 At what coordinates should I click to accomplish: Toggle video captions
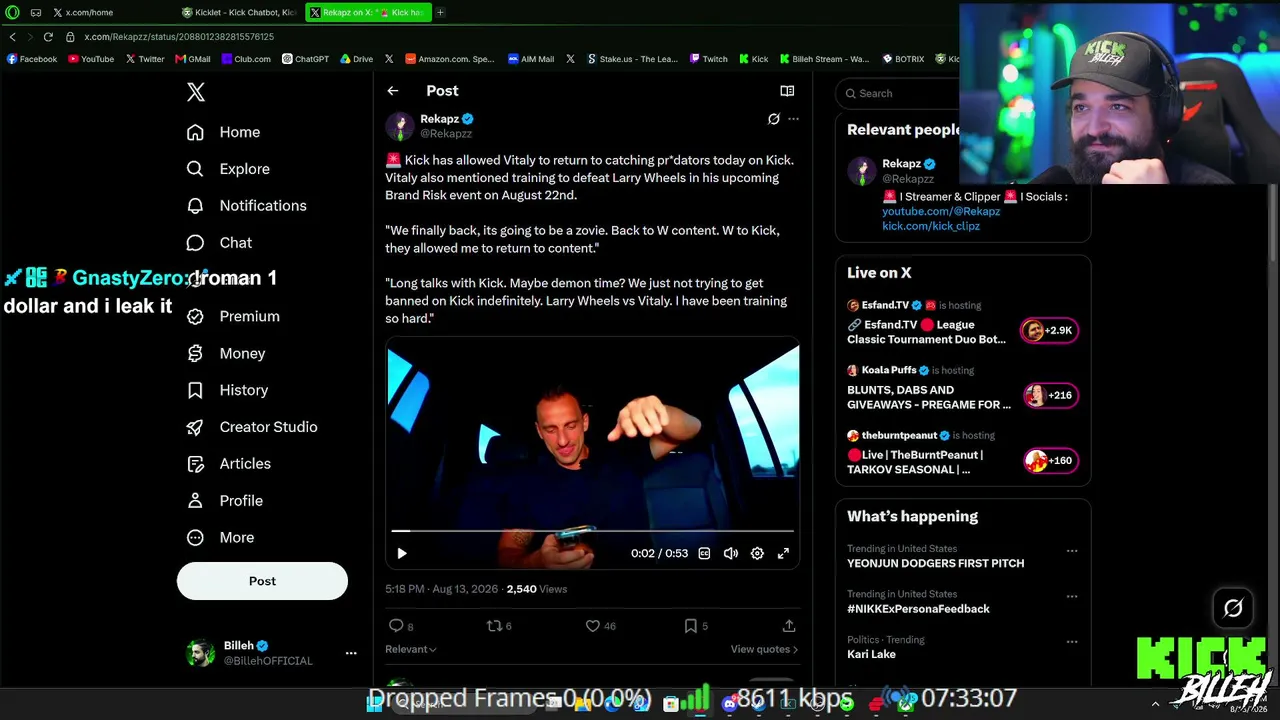[x=704, y=553]
